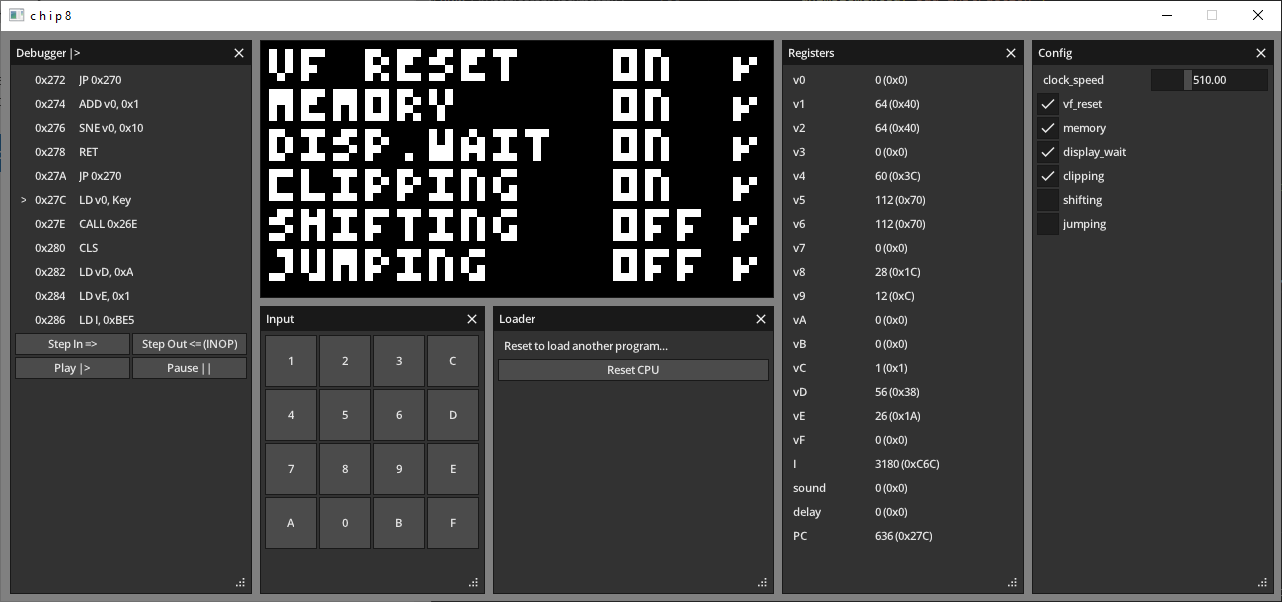
Task: Enable the jumping checkbox
Action: [1047, 224]
